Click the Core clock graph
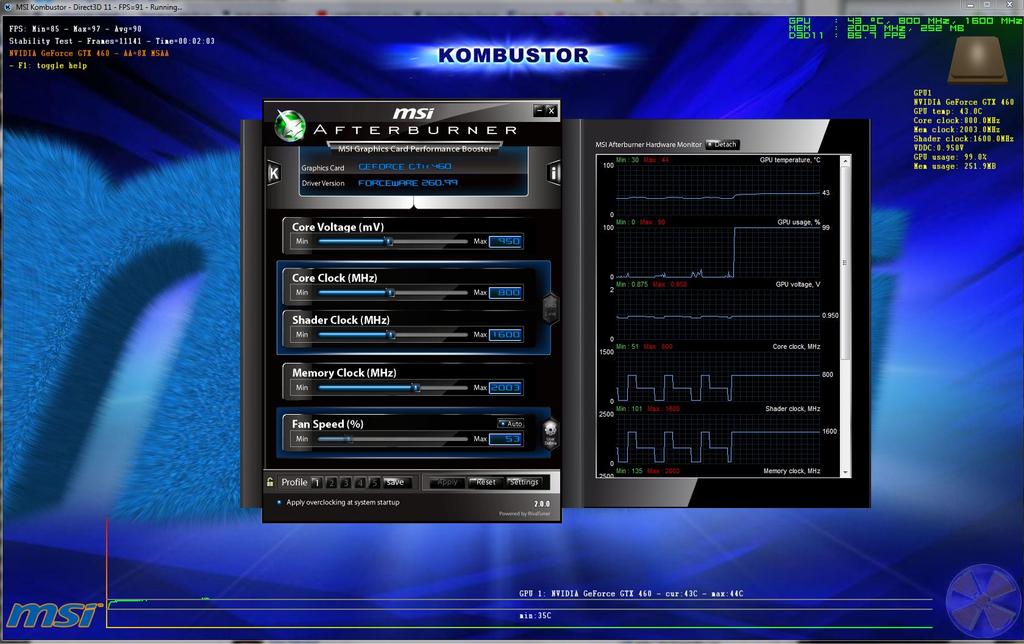1024x644 pixels. coord(718,377)
